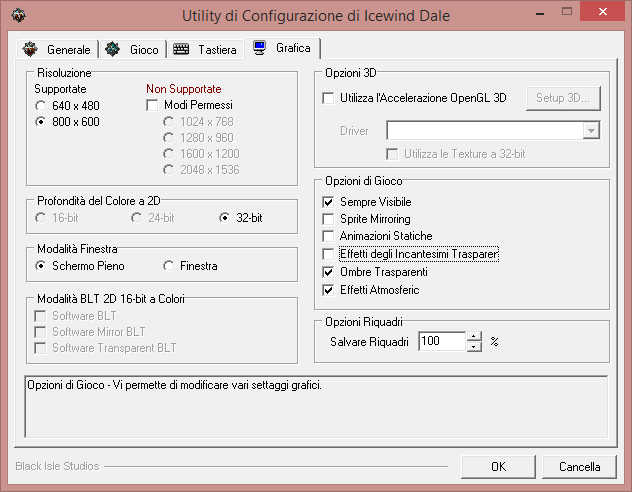Image resolution: width=632 pixels, height=492 pixels.
Task: Click the Setup 3D button
Action: (563, 98)
